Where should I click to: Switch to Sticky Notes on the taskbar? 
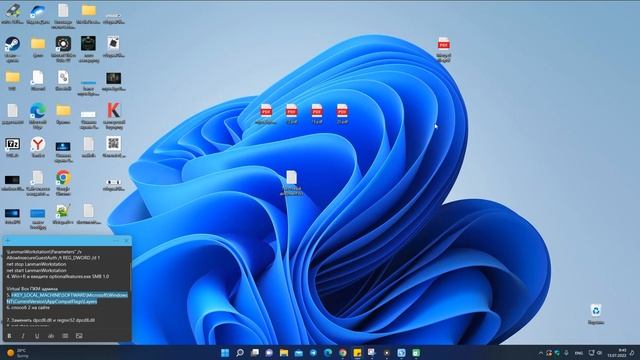[357, 353]
